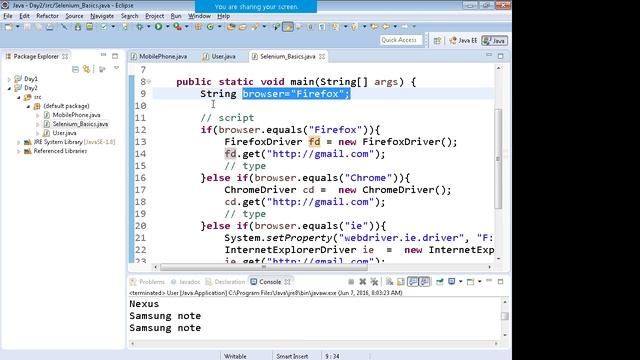Run the program with green Run button
640x360 pixels.
(158, 27)
